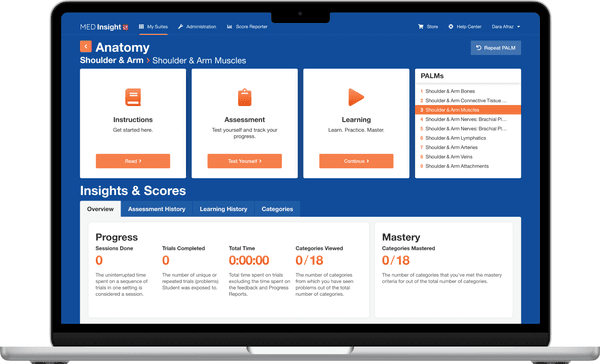600x364 pixels.
Task: Click the Learning play icon
Action: point(356,97)
